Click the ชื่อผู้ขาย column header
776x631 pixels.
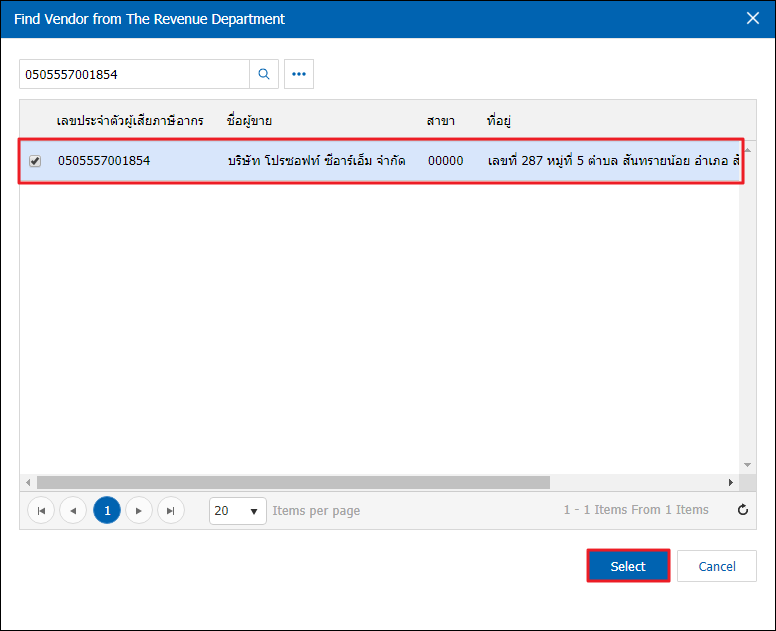click(x=249, y=121)
